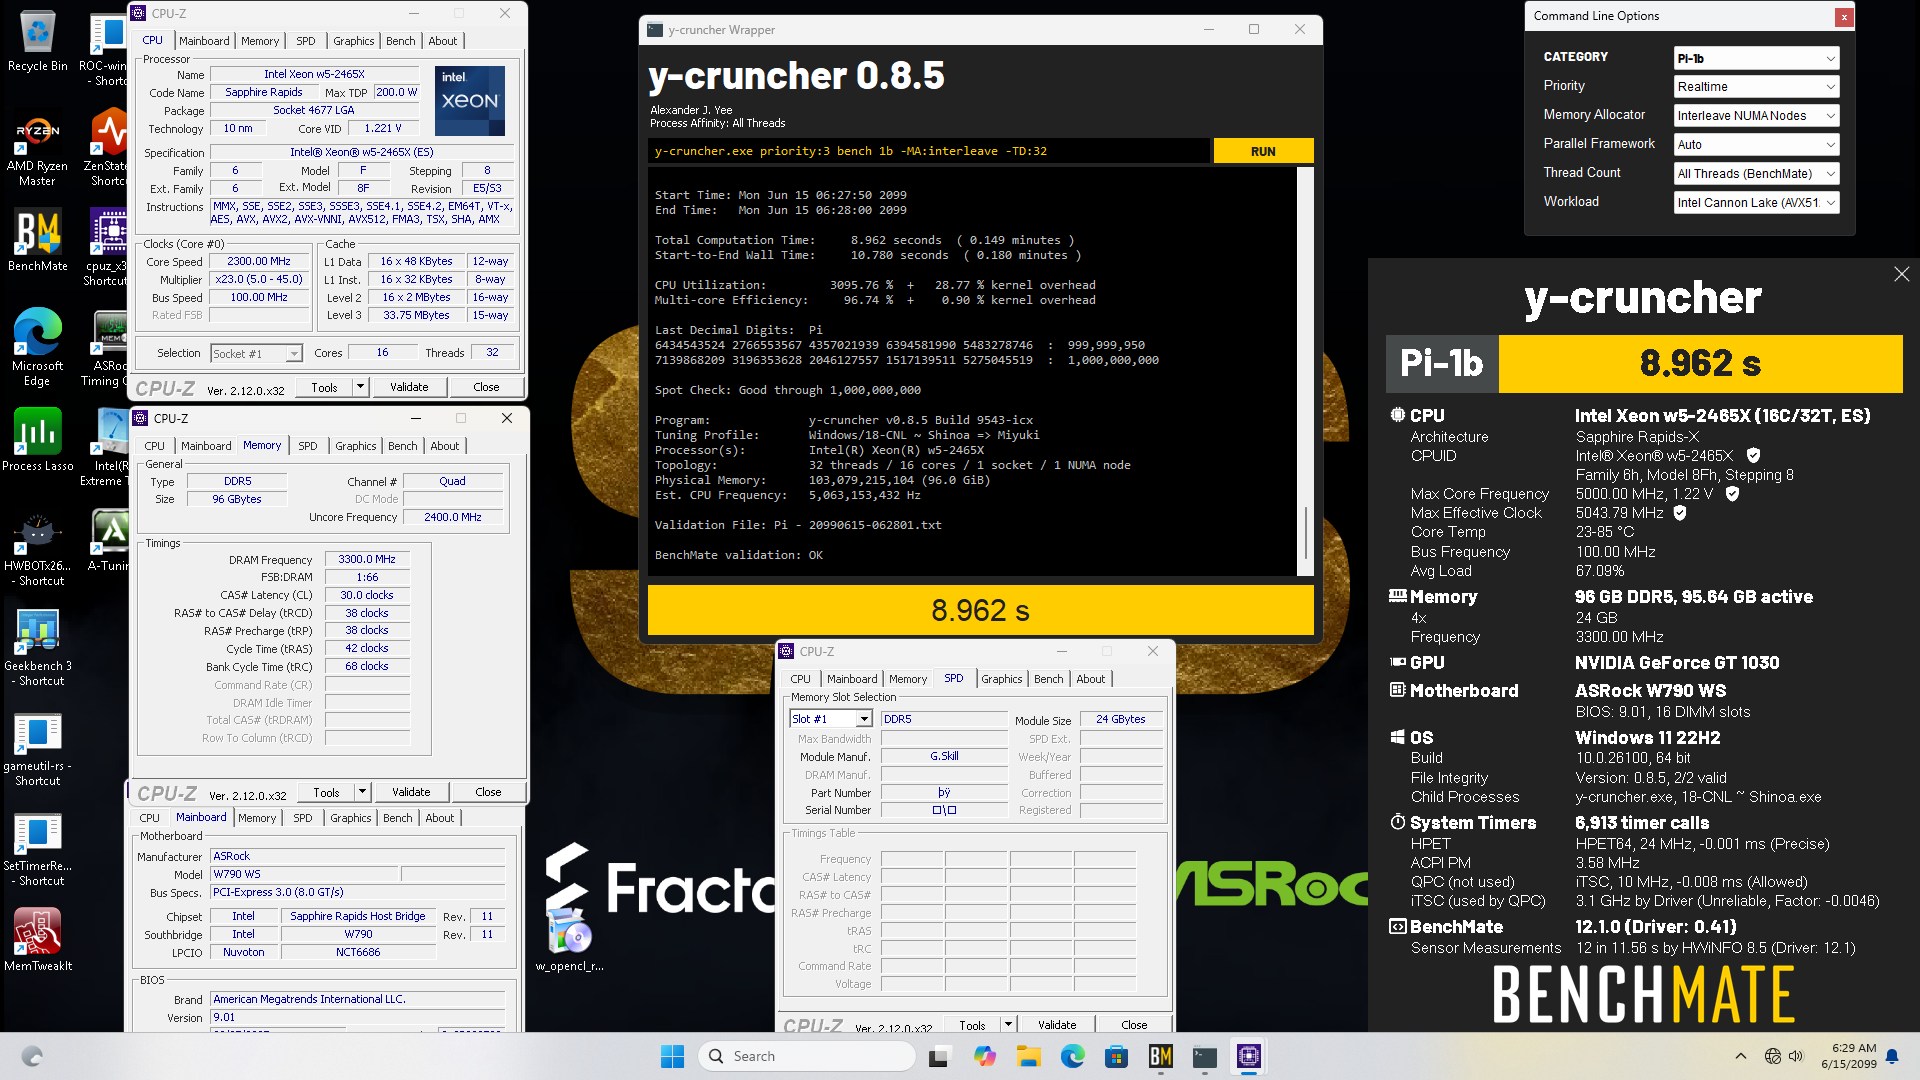Expand the Priority Realtime dropdown
Screen dimensions: 1920x1080
pyautogui.click(x=1756, y=87)
